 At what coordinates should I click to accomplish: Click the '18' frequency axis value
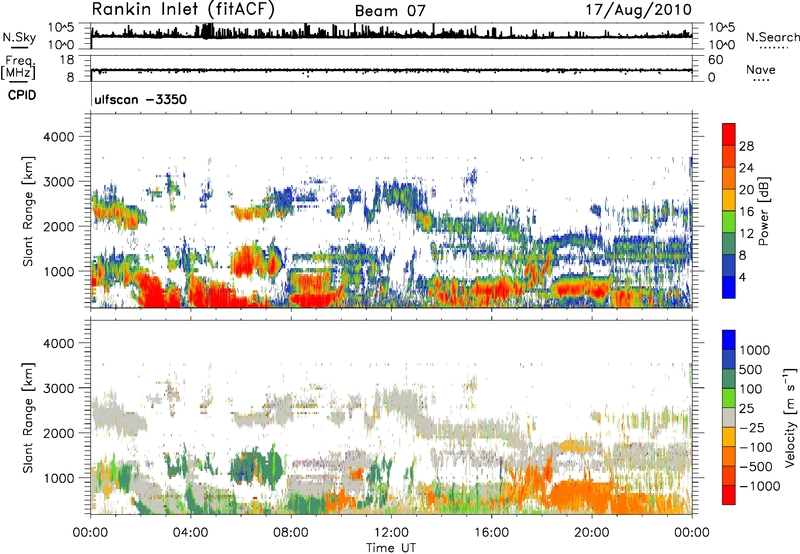pos(67,60)
